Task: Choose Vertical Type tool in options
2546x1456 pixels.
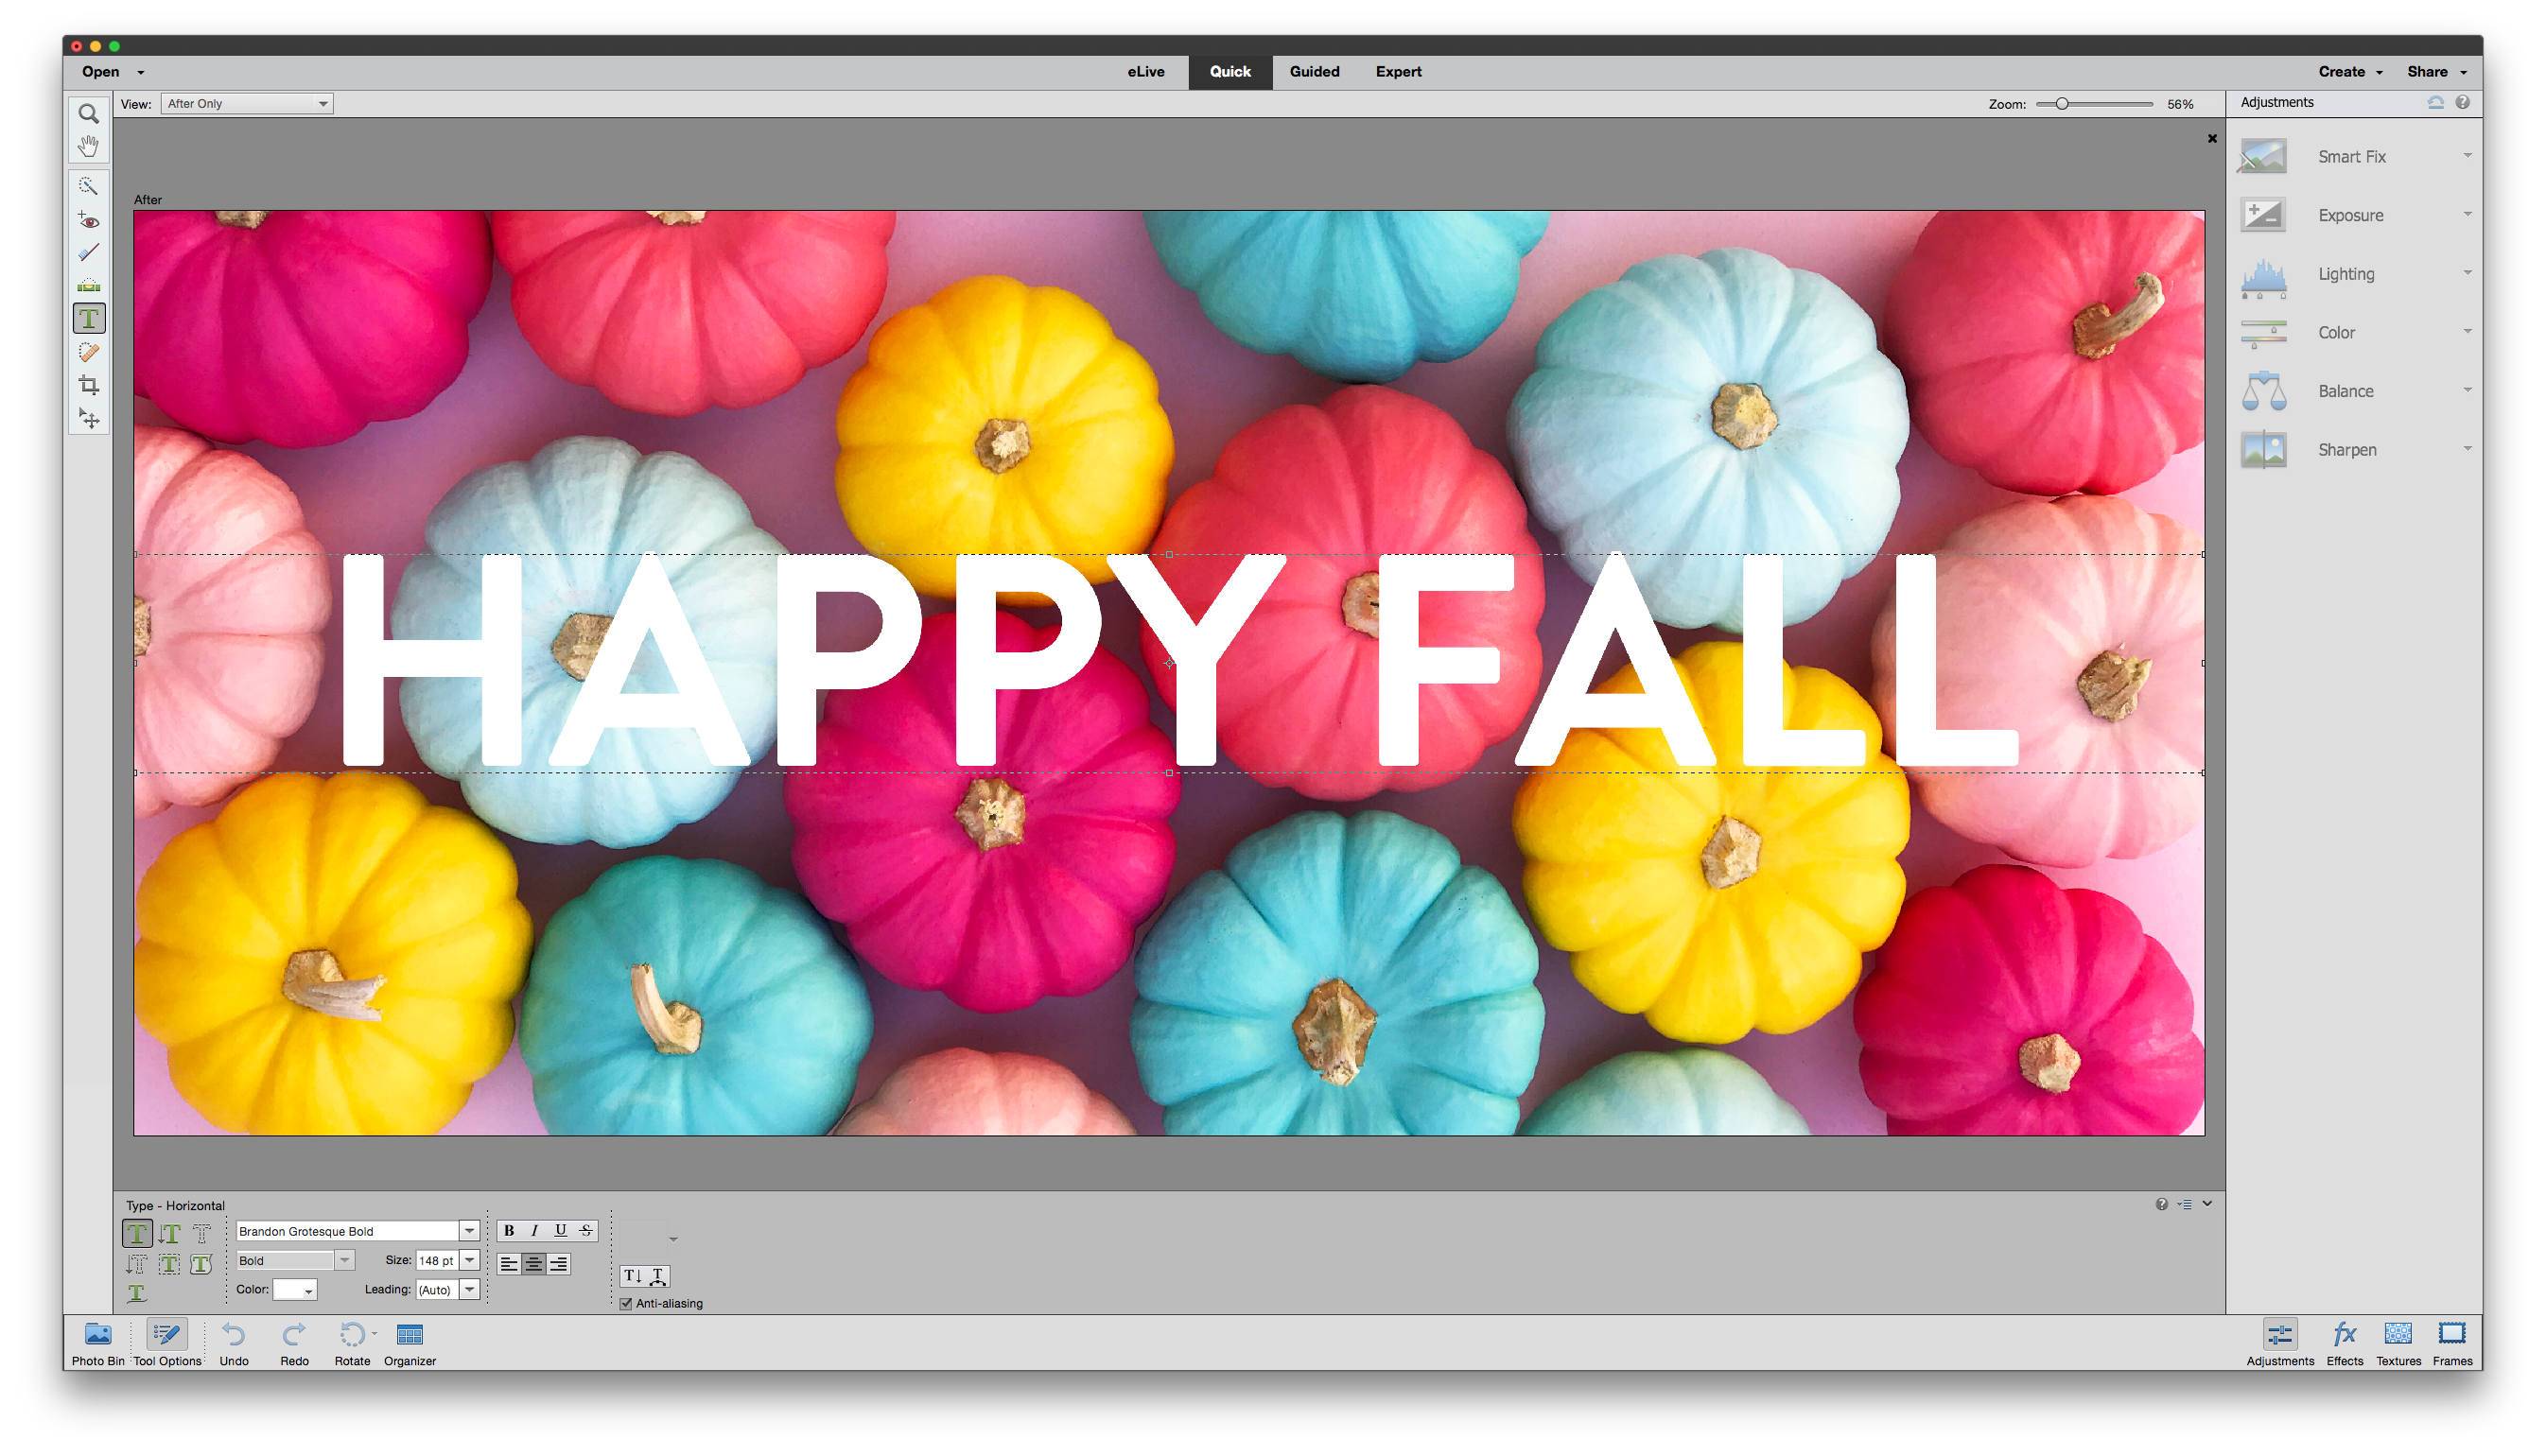Action: pyautogui.click(x=169, y=1233)
